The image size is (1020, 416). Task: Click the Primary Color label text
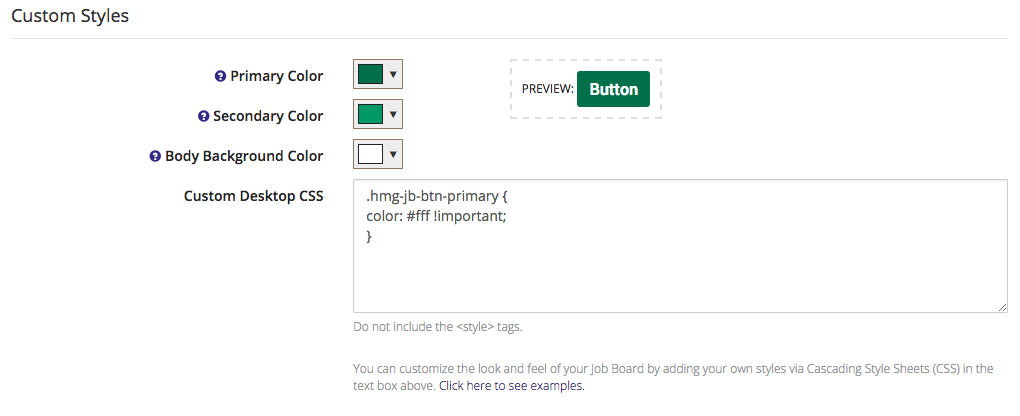click(276, 76)
